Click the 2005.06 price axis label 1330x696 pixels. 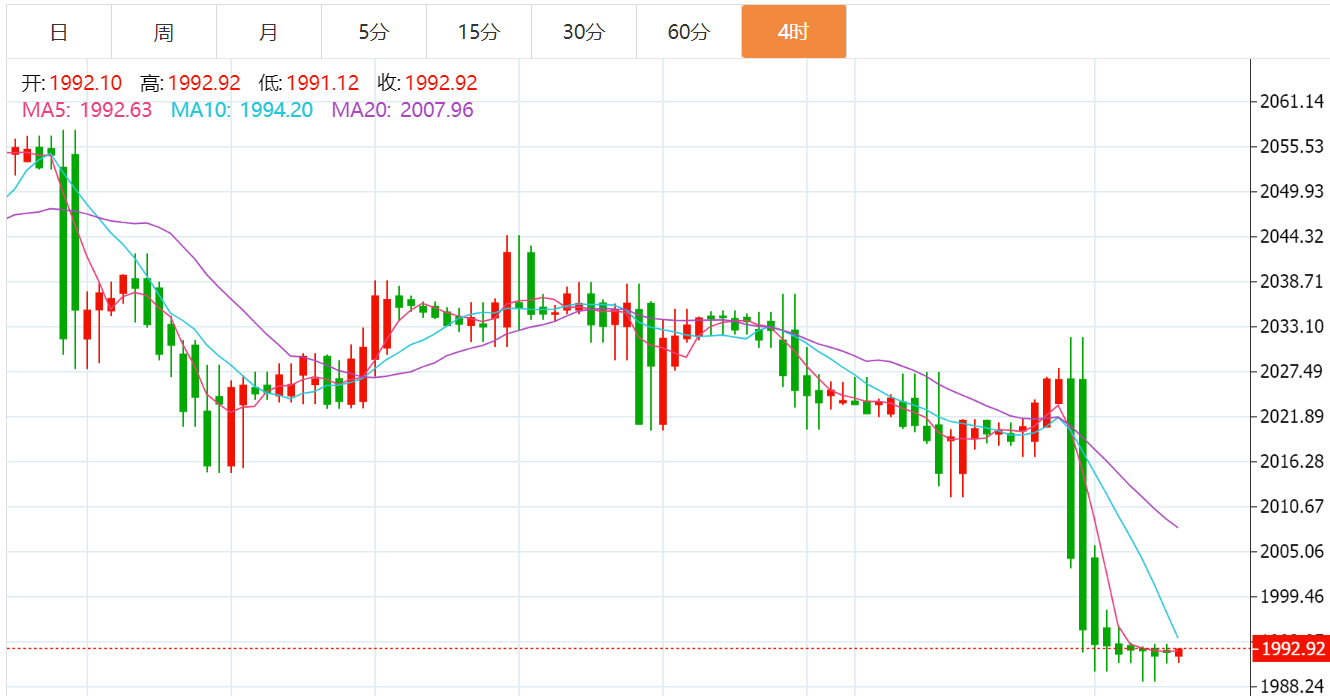click(1293, 552)
